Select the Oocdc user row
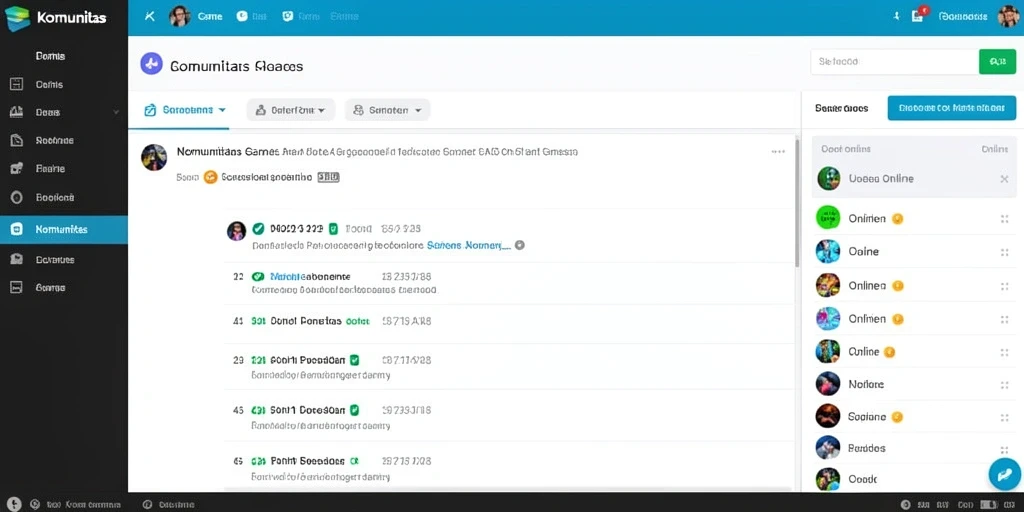Viewport: 1024px width, 512px height. (914, 479)
